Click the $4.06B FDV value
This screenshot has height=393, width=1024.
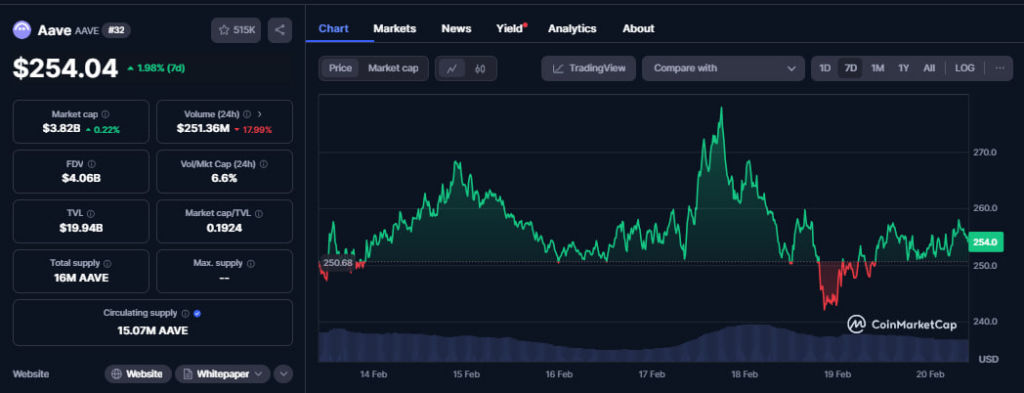81,178
